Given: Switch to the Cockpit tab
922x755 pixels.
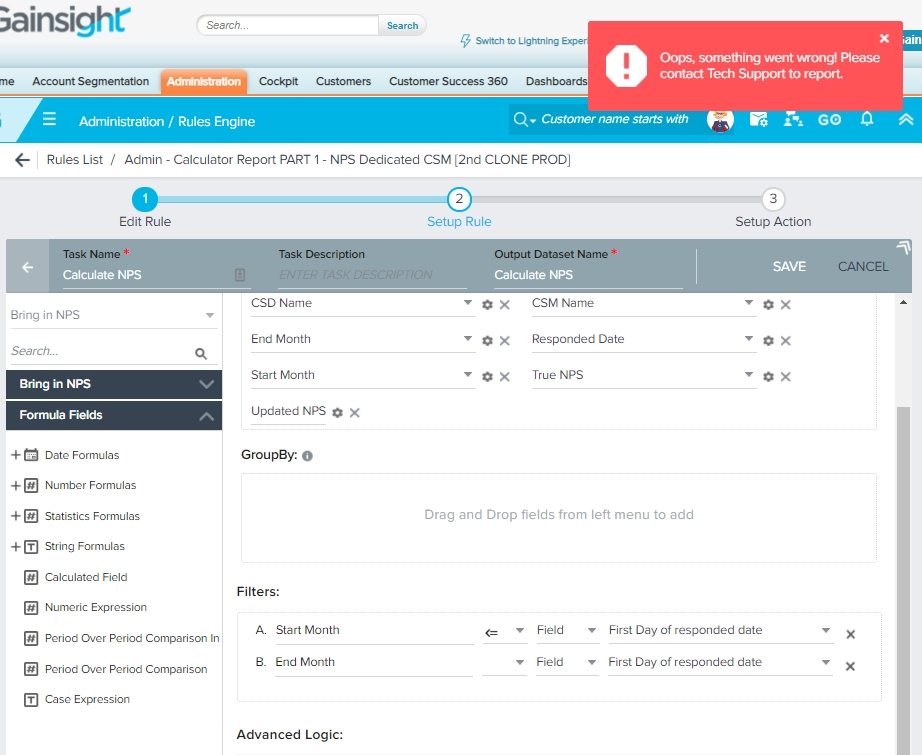Looking at the screenshot, I should click(x=278, y=81).
